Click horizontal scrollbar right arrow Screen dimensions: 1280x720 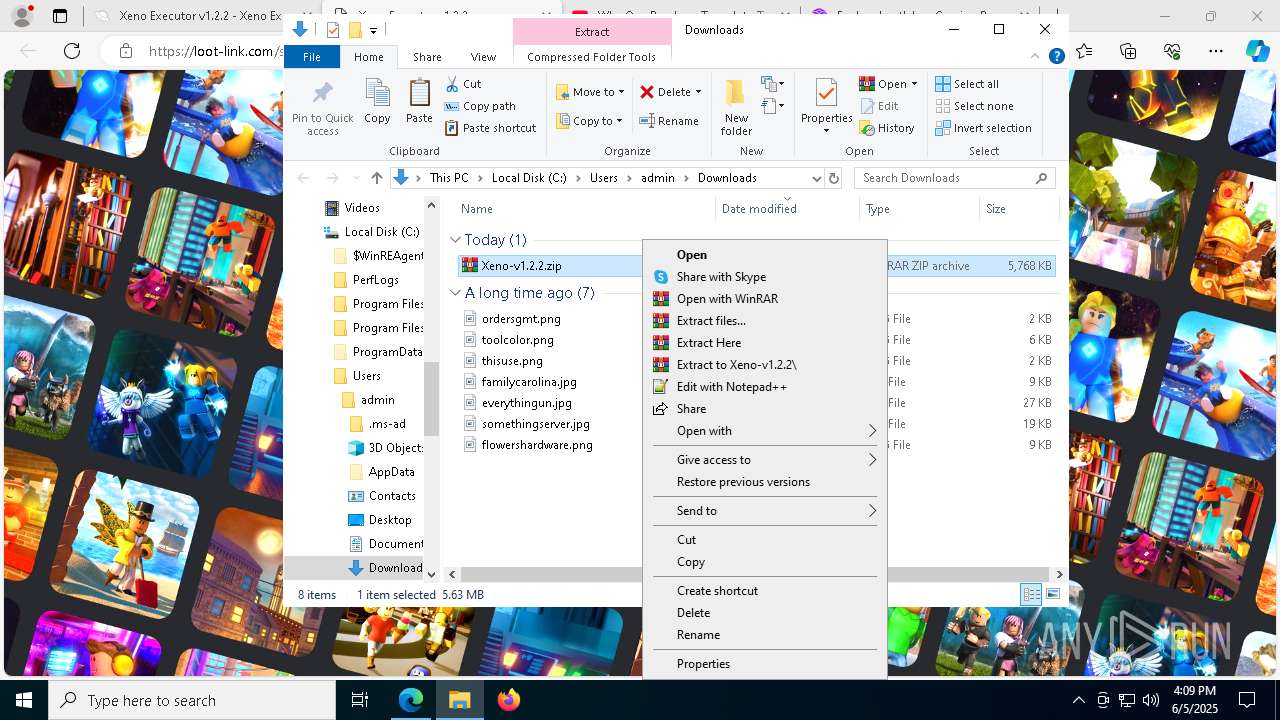point(1059,574)
